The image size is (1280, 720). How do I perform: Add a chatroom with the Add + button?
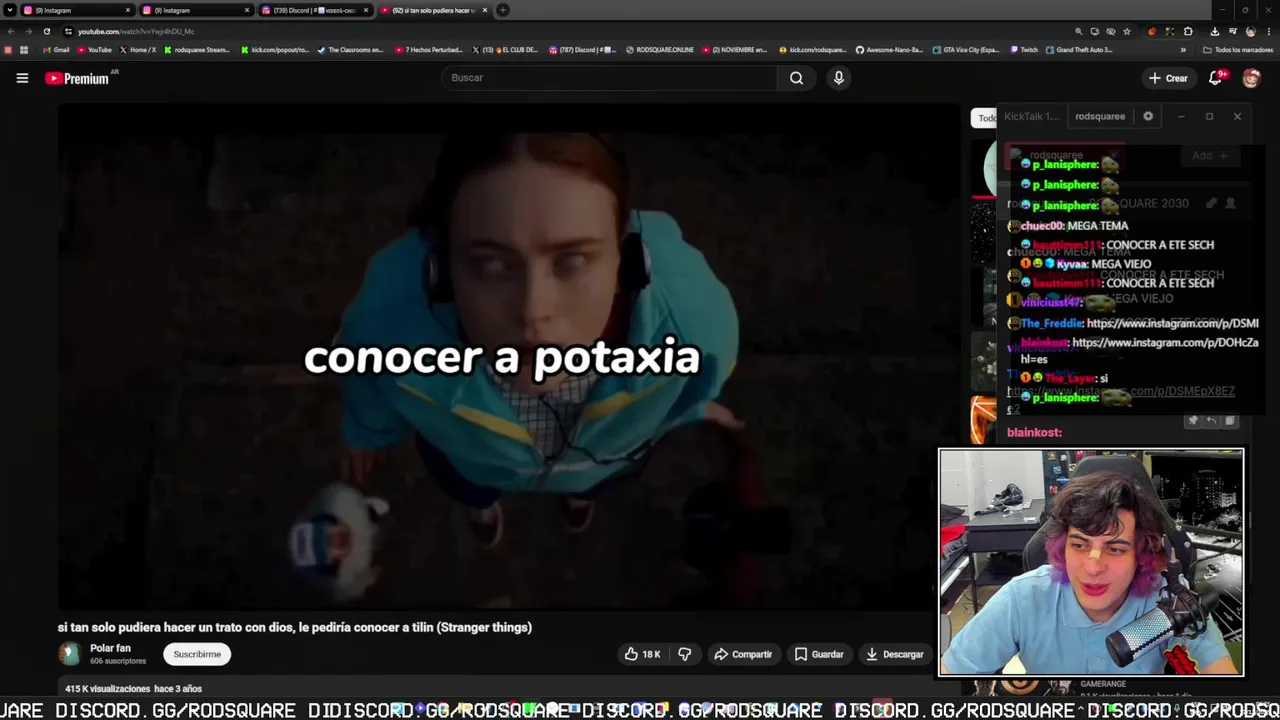point(1209,155)
